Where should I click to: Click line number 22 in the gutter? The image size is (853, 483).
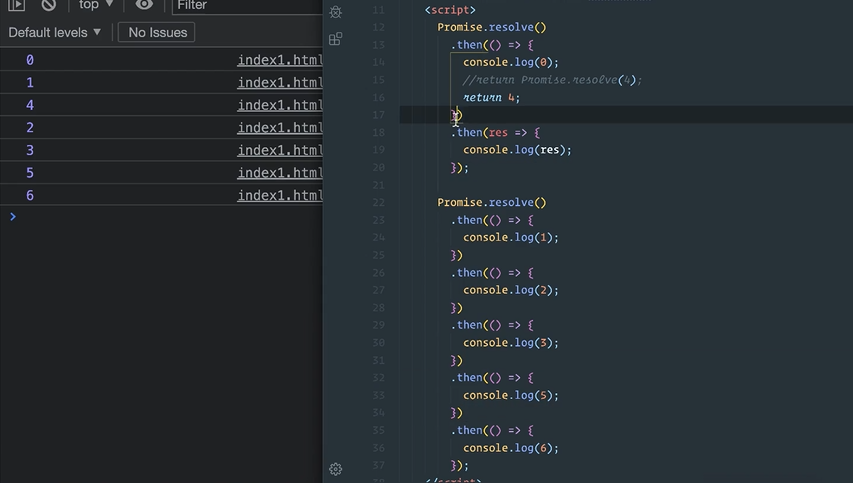379,202
